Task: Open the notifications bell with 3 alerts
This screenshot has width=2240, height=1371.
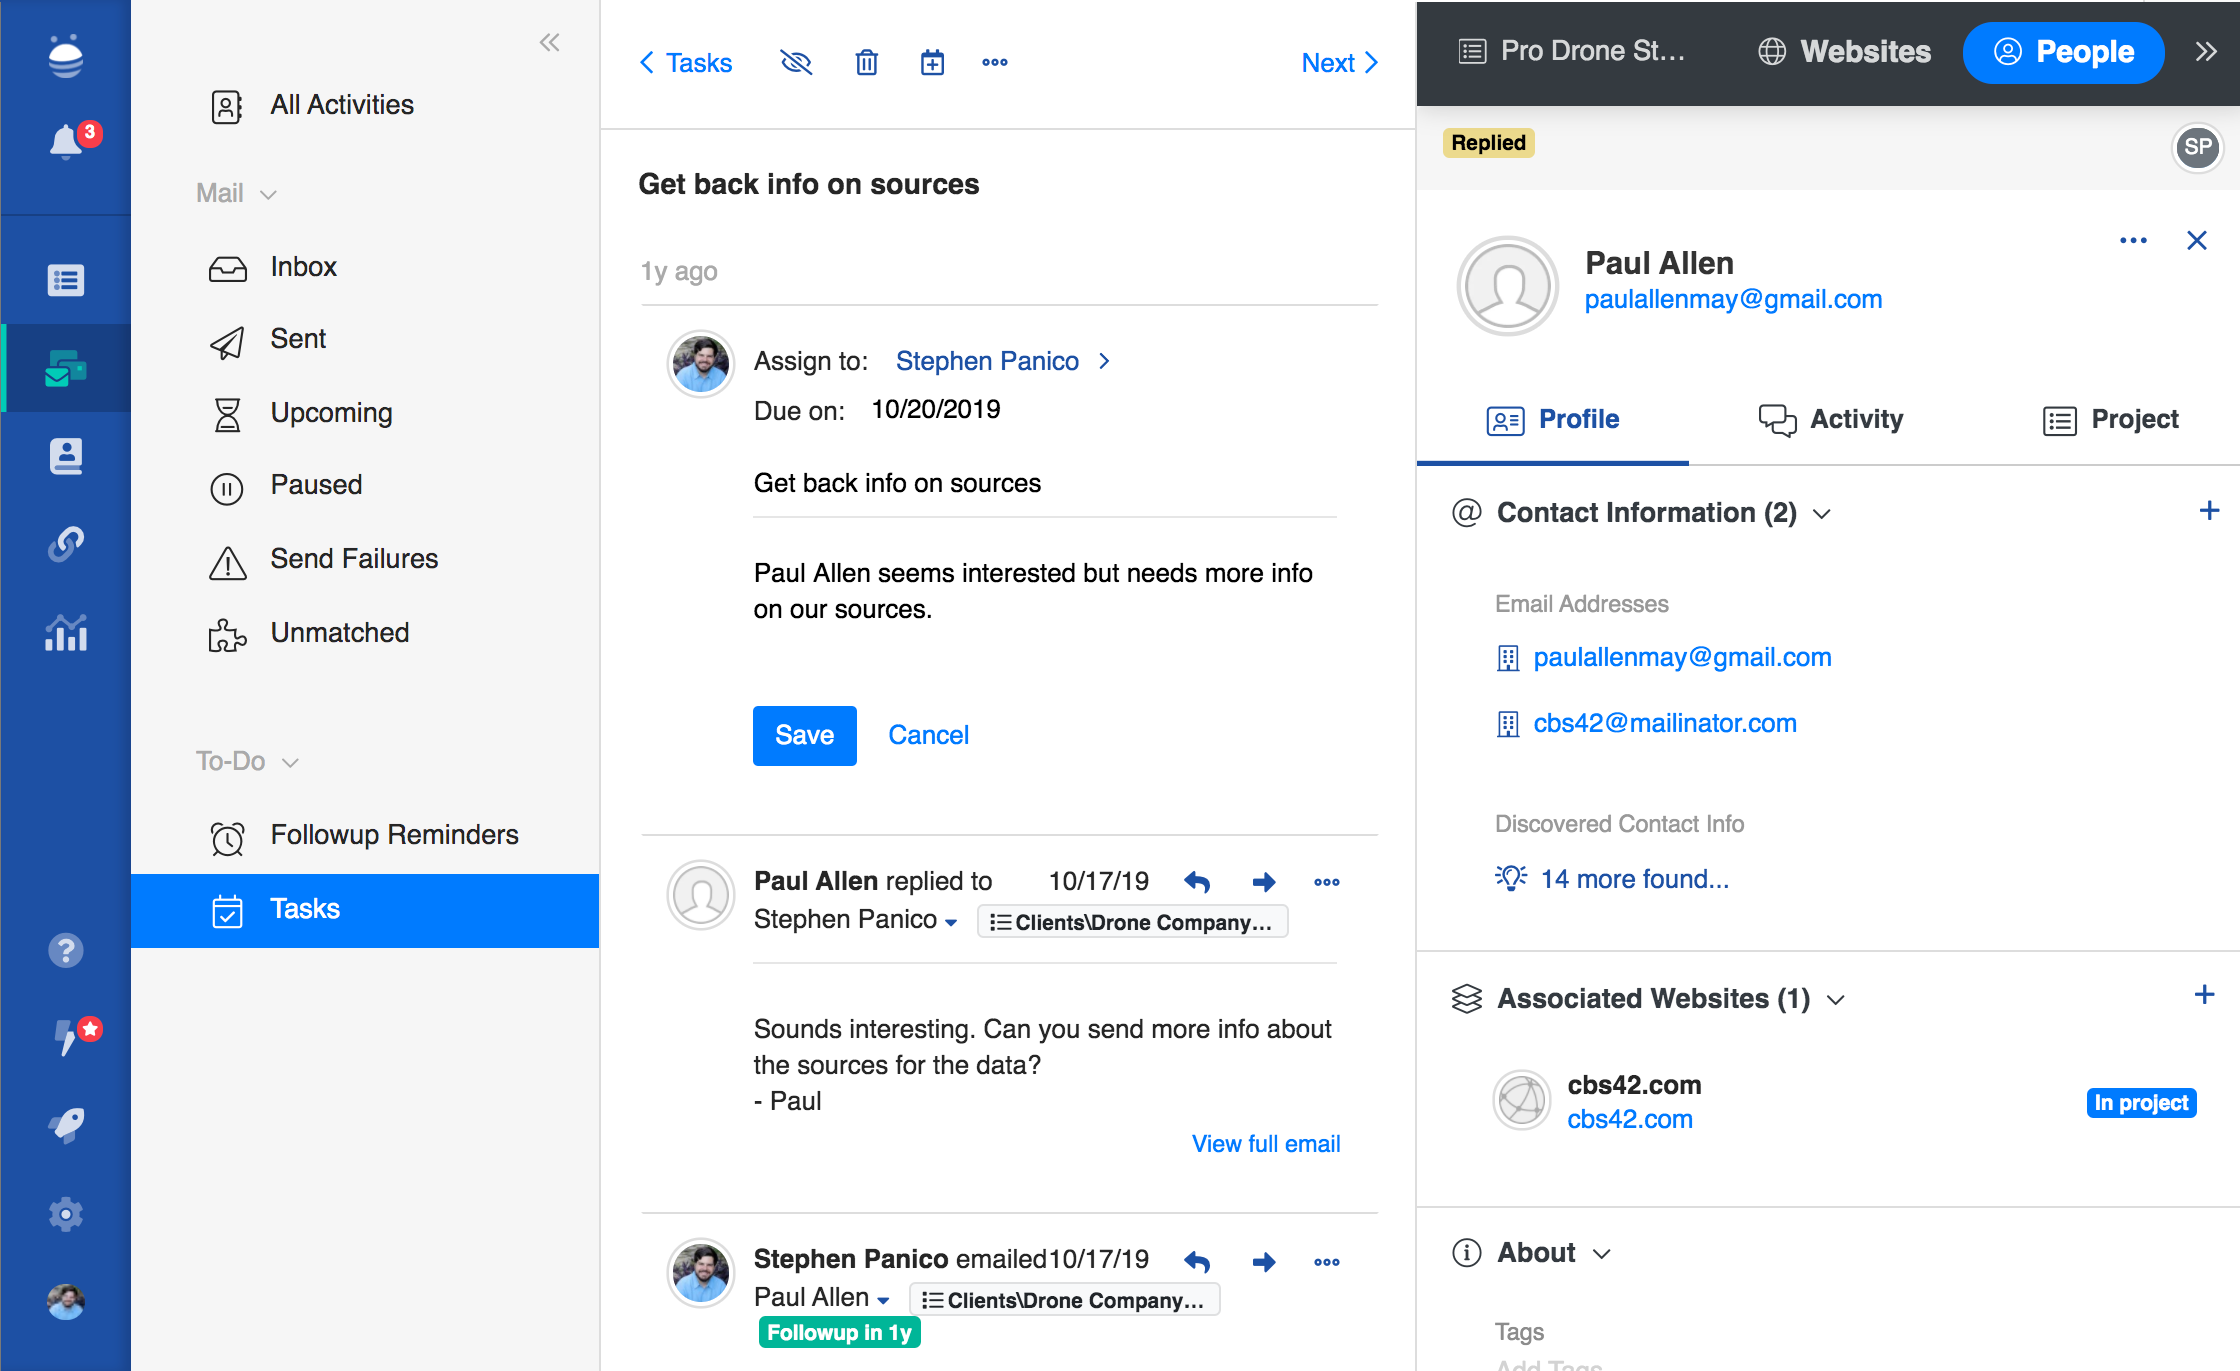Action: tap(66, 141)
